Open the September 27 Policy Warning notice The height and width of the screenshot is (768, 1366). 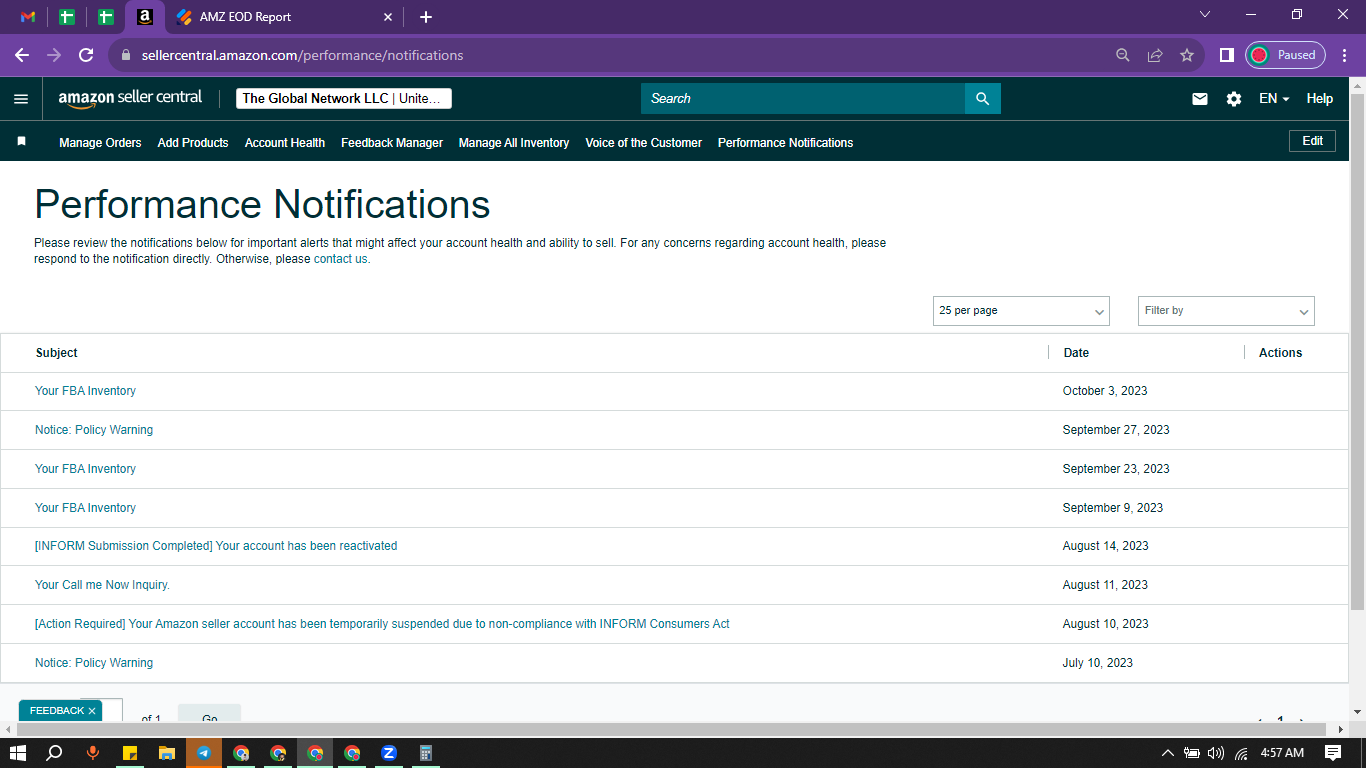[x=94, y=430]
